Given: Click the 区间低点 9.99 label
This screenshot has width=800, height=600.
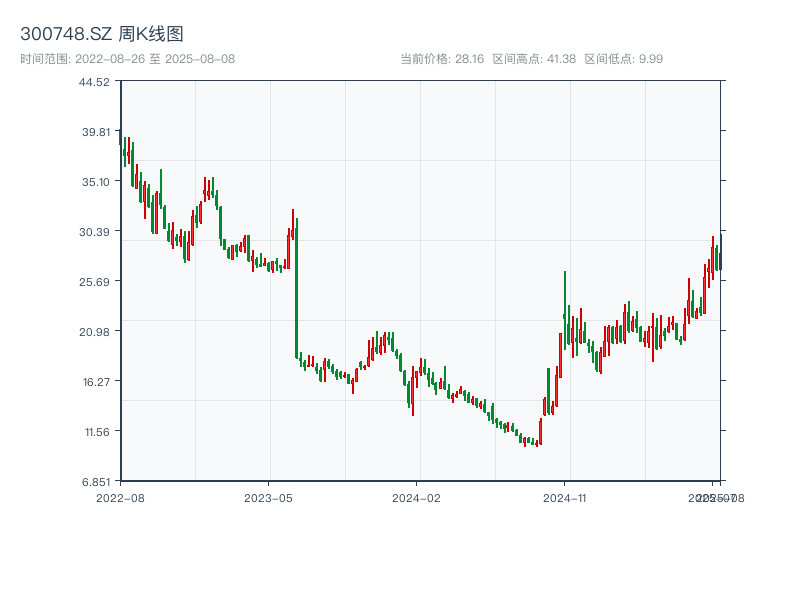Looking at the screenshot, I should point(623,59).
